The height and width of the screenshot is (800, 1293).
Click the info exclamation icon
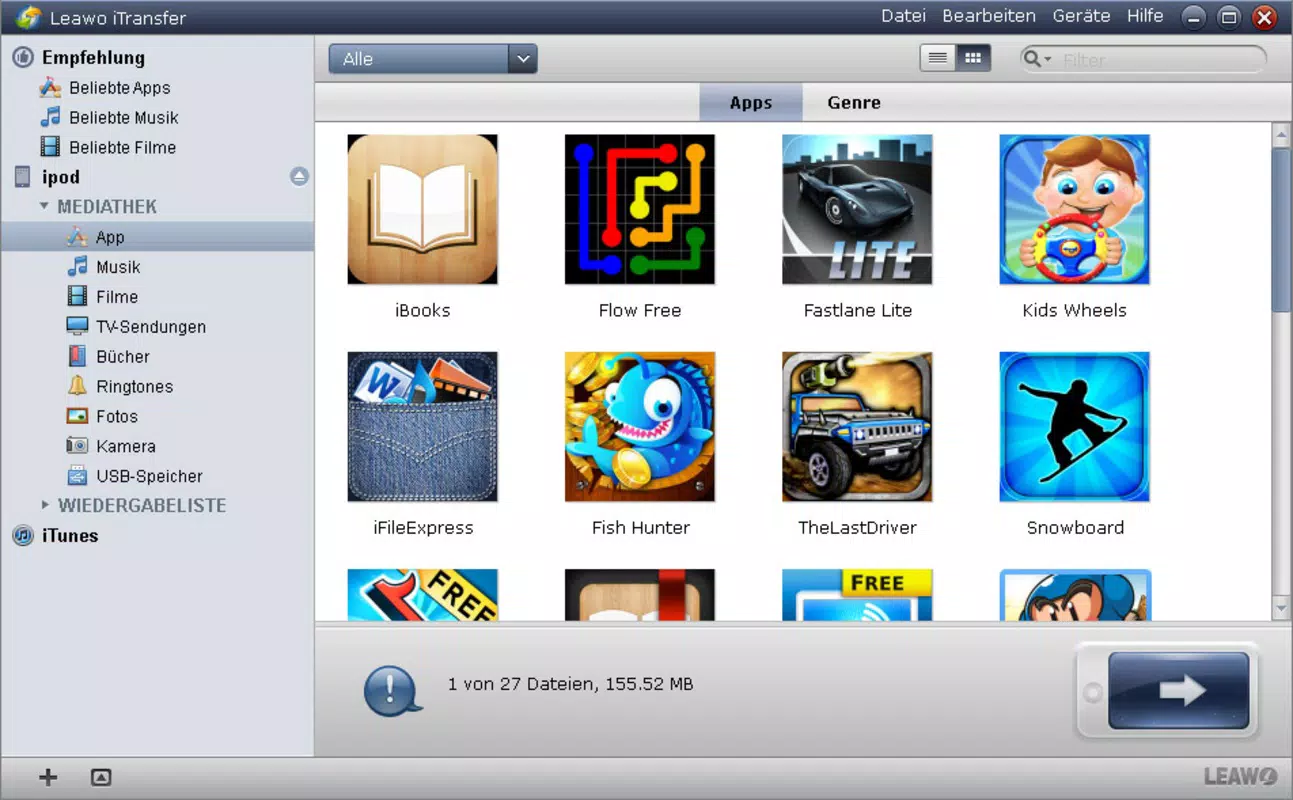click(x=392, y=690)
